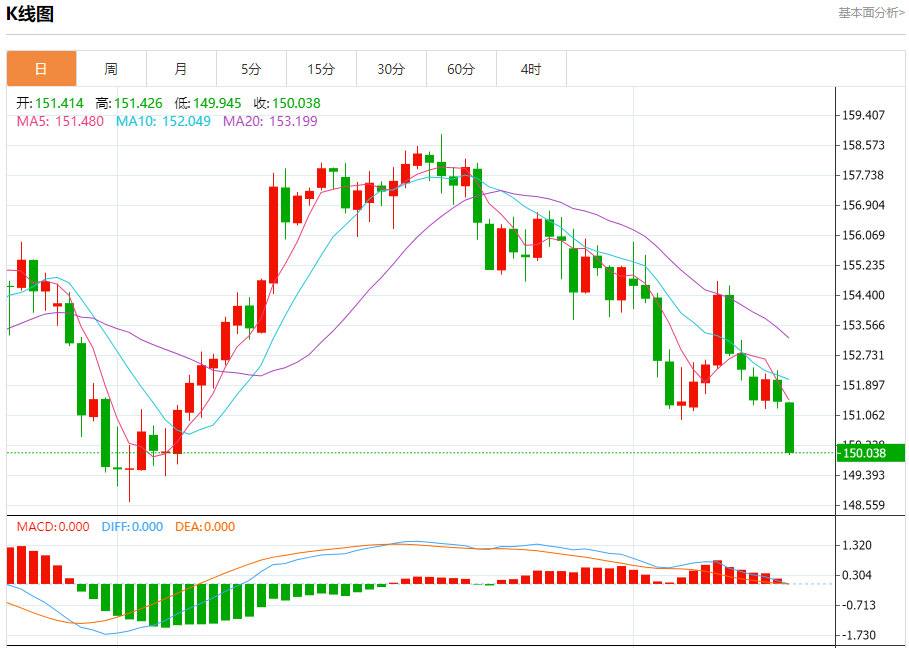The height and width of the screenshot is (648, 909).
Task: Click the DIFF:0.000 indicator label
Action: [x=132, y=527]
